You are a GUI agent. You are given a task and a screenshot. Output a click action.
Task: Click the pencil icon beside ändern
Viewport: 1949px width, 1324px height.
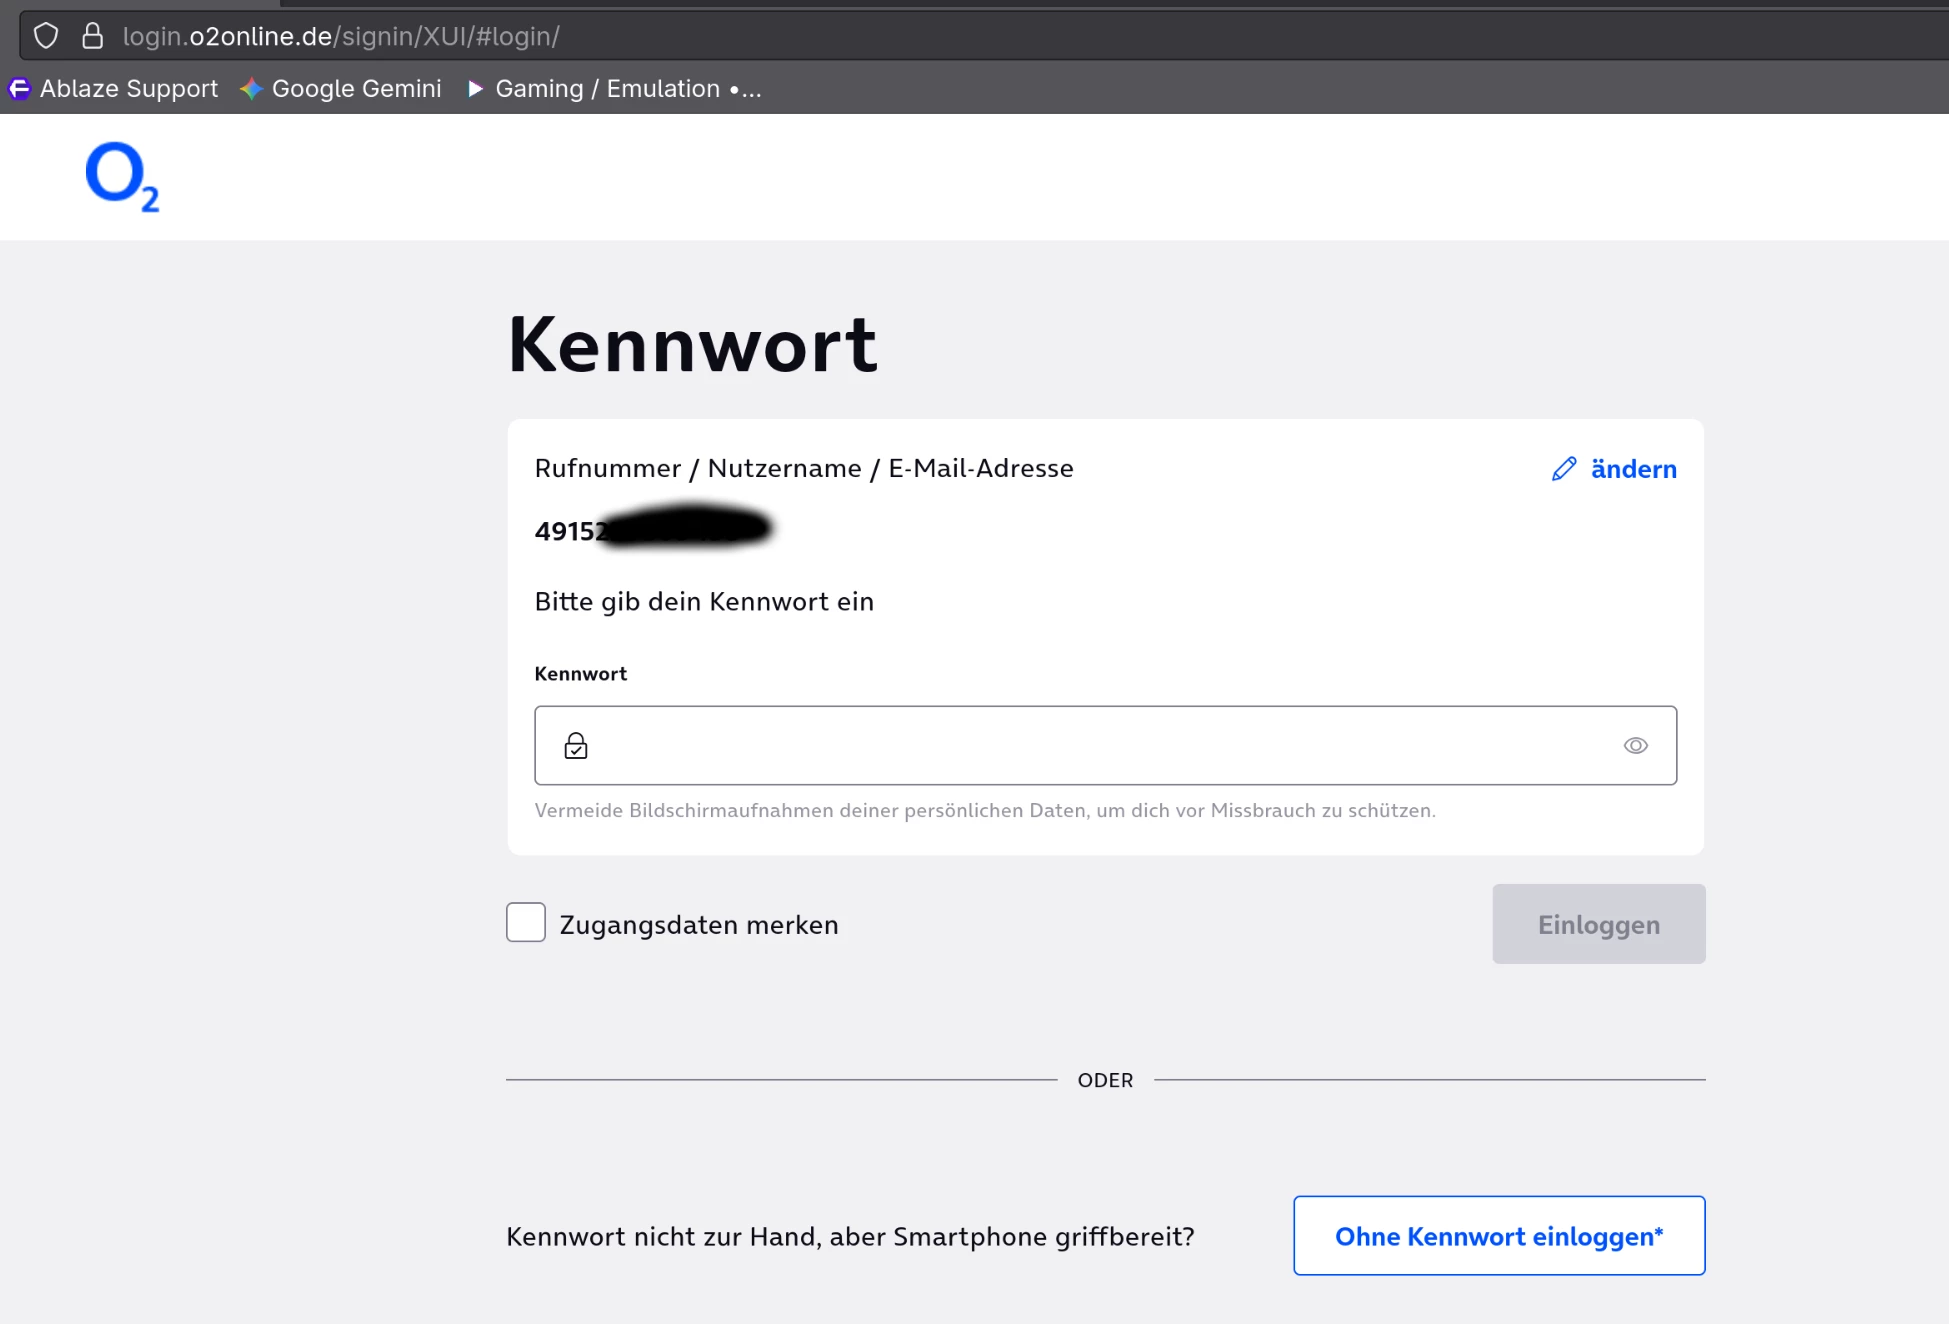pyautogui.click(x=1564, y=469)
